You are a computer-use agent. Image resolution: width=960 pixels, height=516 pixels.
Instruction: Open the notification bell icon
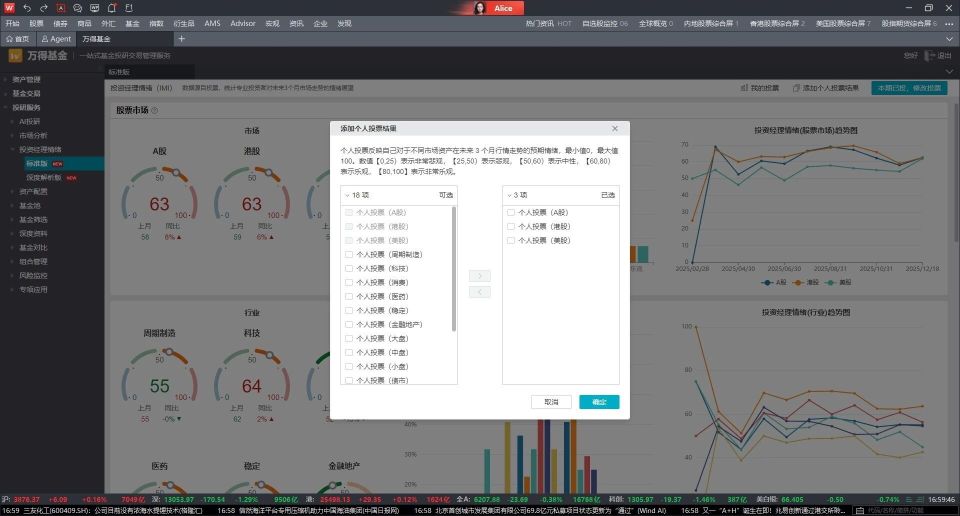[111, 8]
